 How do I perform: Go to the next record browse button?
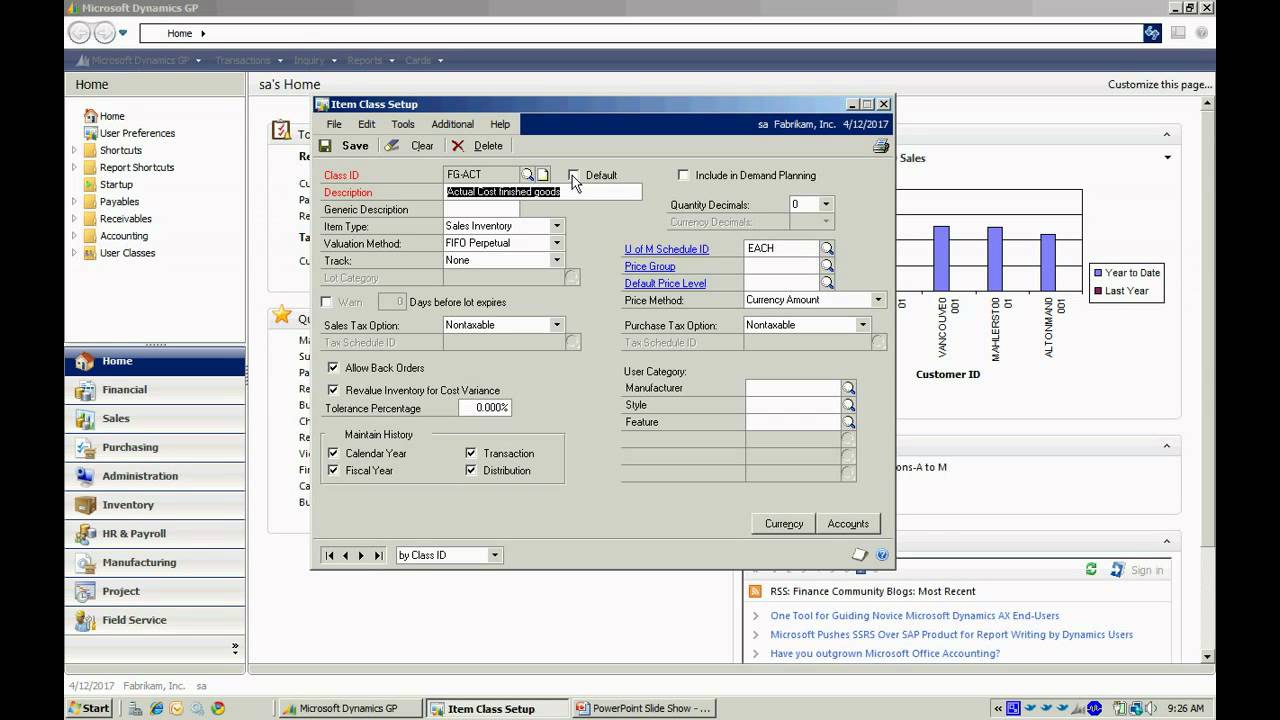[x=362, y=555]
